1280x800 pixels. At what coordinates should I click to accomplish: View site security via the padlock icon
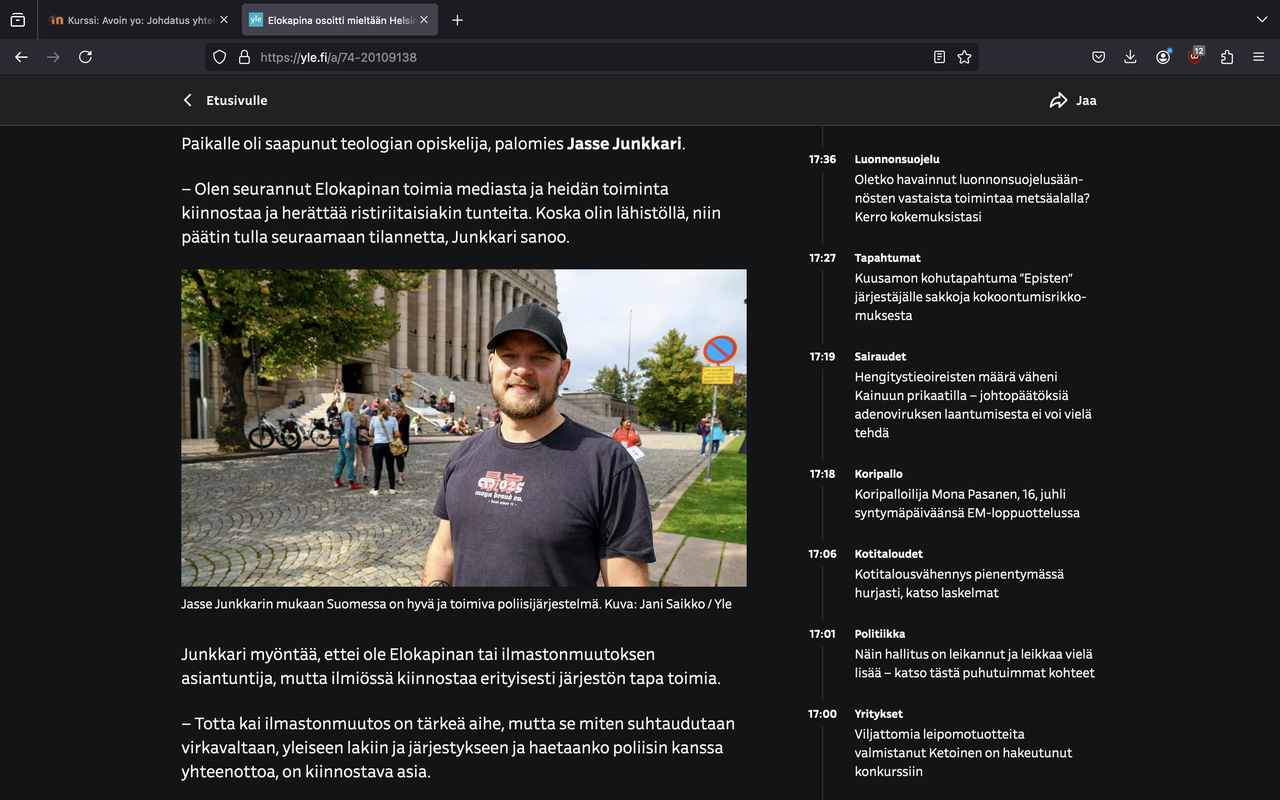point(244,57)
